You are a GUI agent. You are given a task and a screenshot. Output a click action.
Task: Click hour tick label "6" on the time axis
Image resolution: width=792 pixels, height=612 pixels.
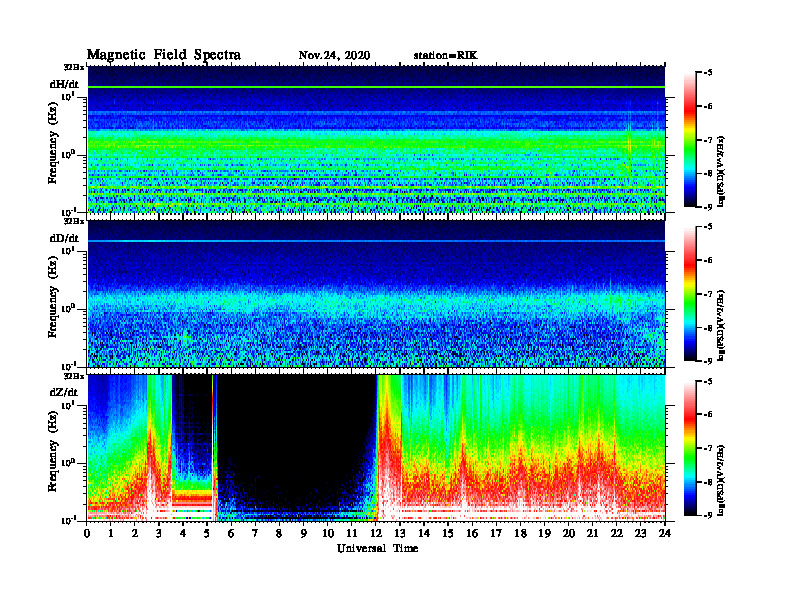coord(231,533)
